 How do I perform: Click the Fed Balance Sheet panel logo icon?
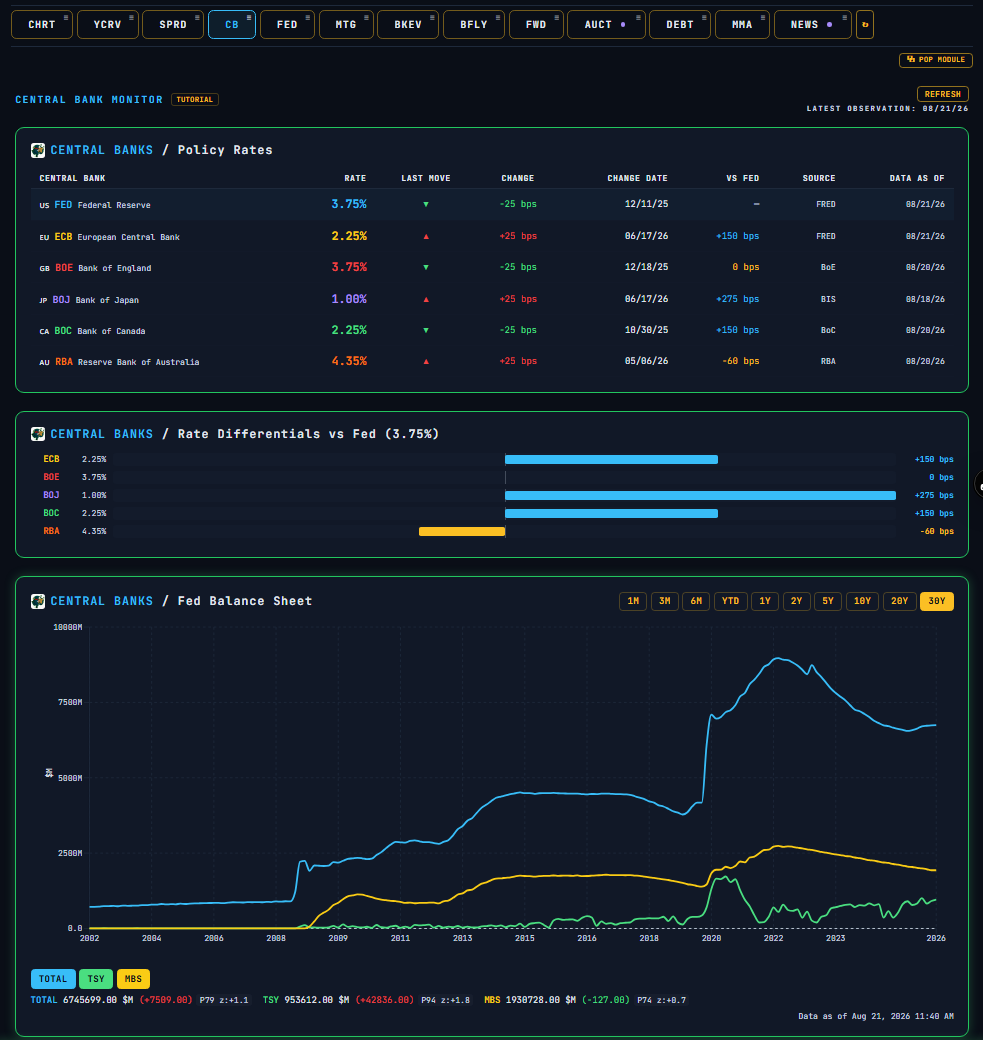point(38,601)
